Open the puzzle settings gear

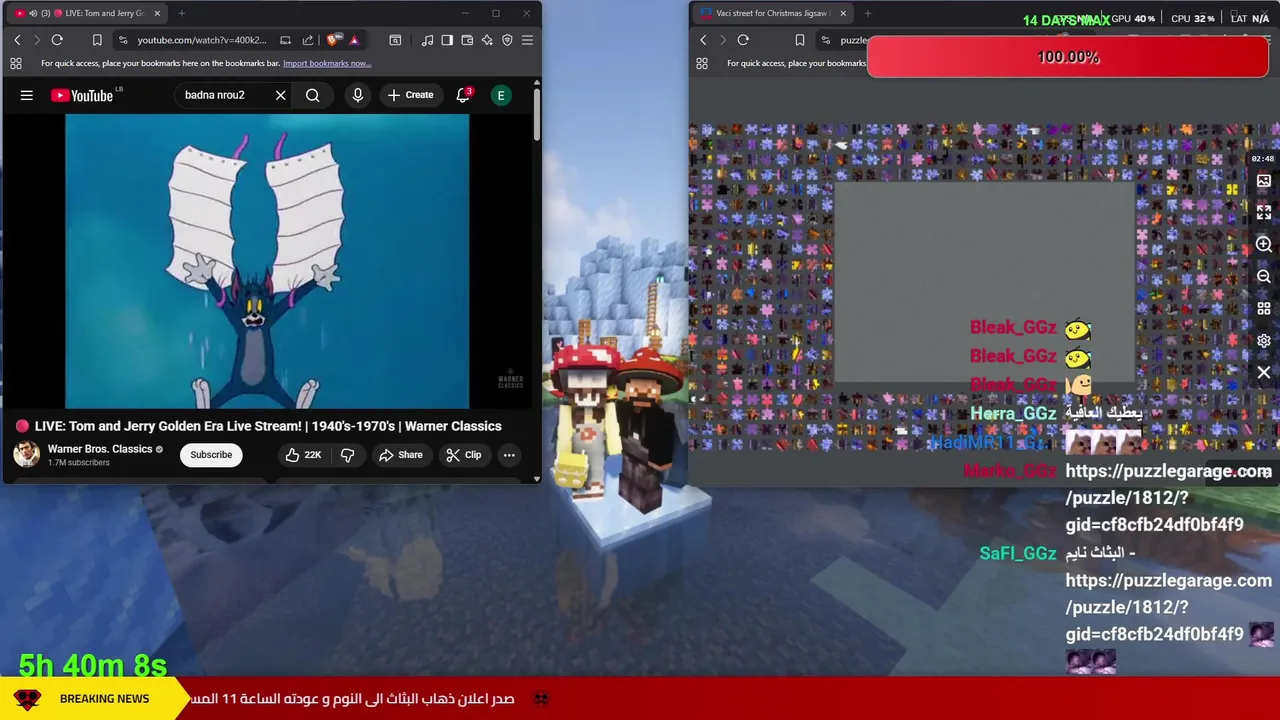pos(1264,341)
